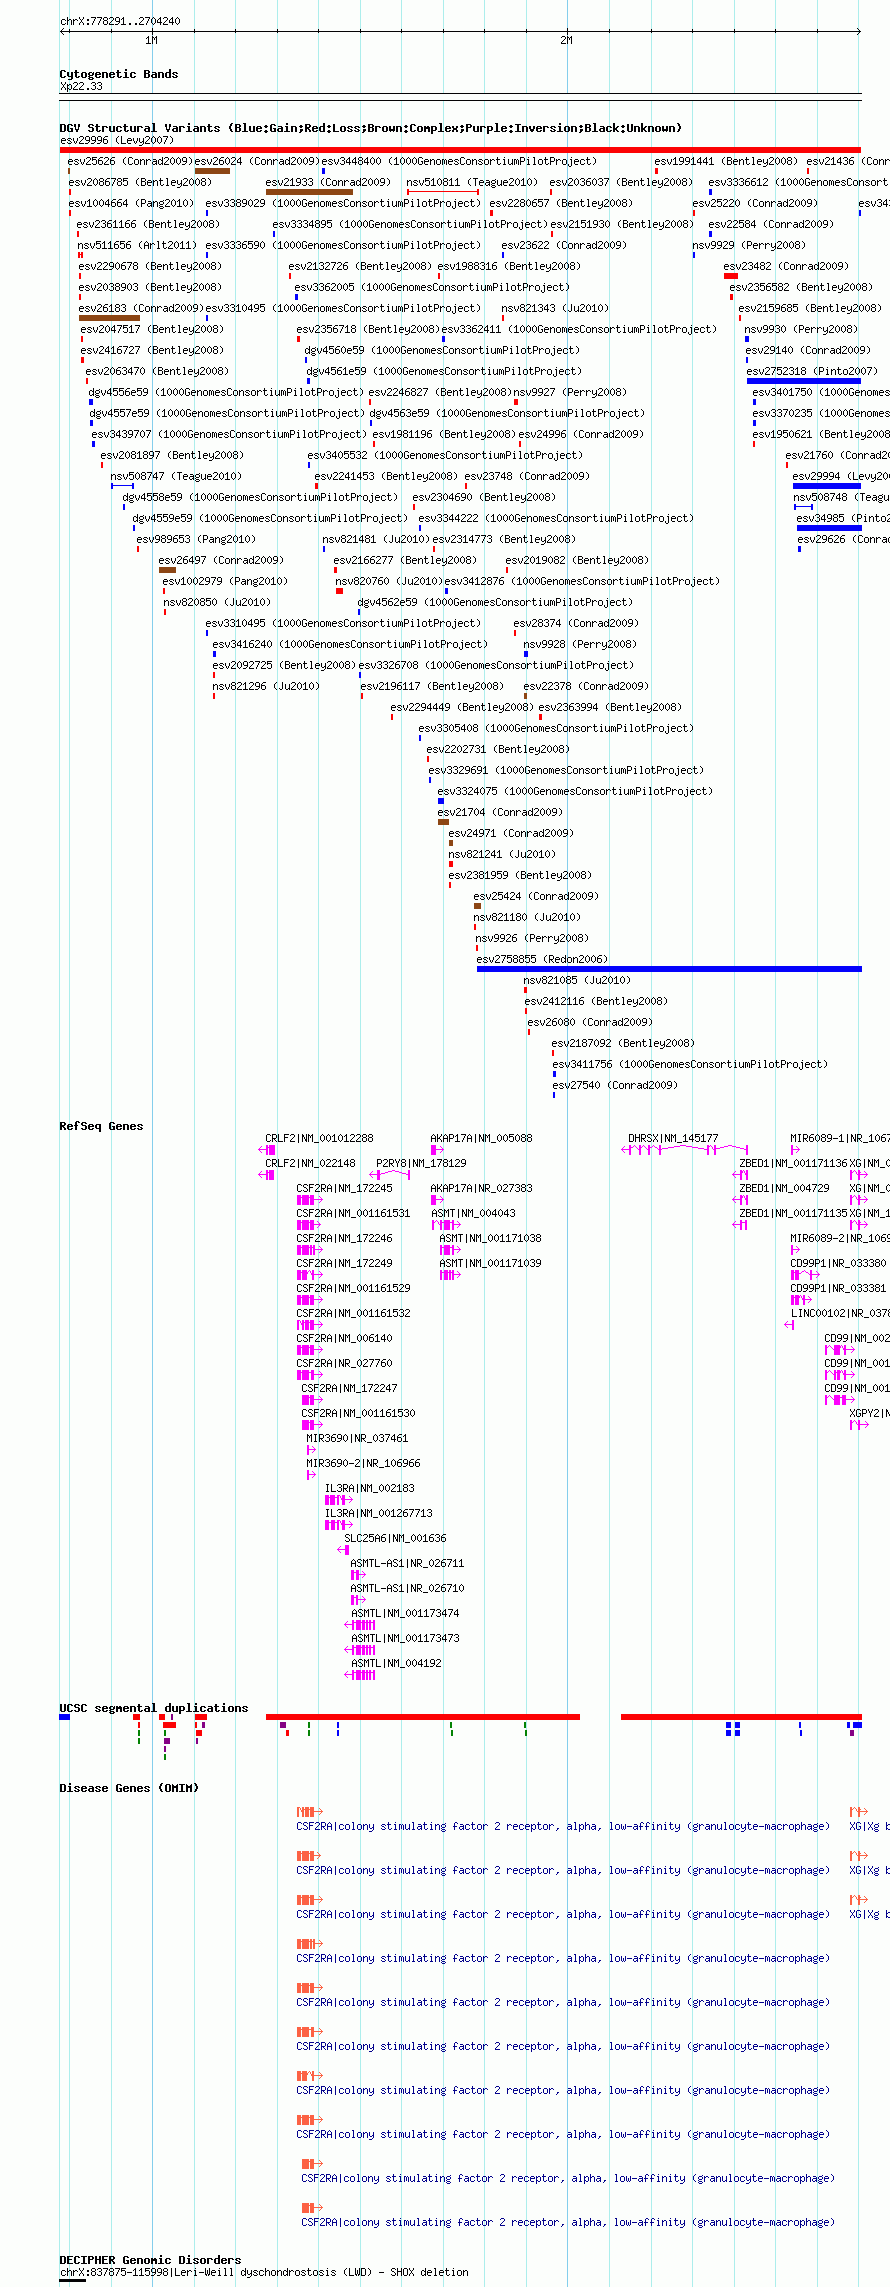Click the MIR3690-2|NR_106966 label

pos(363,1463)
